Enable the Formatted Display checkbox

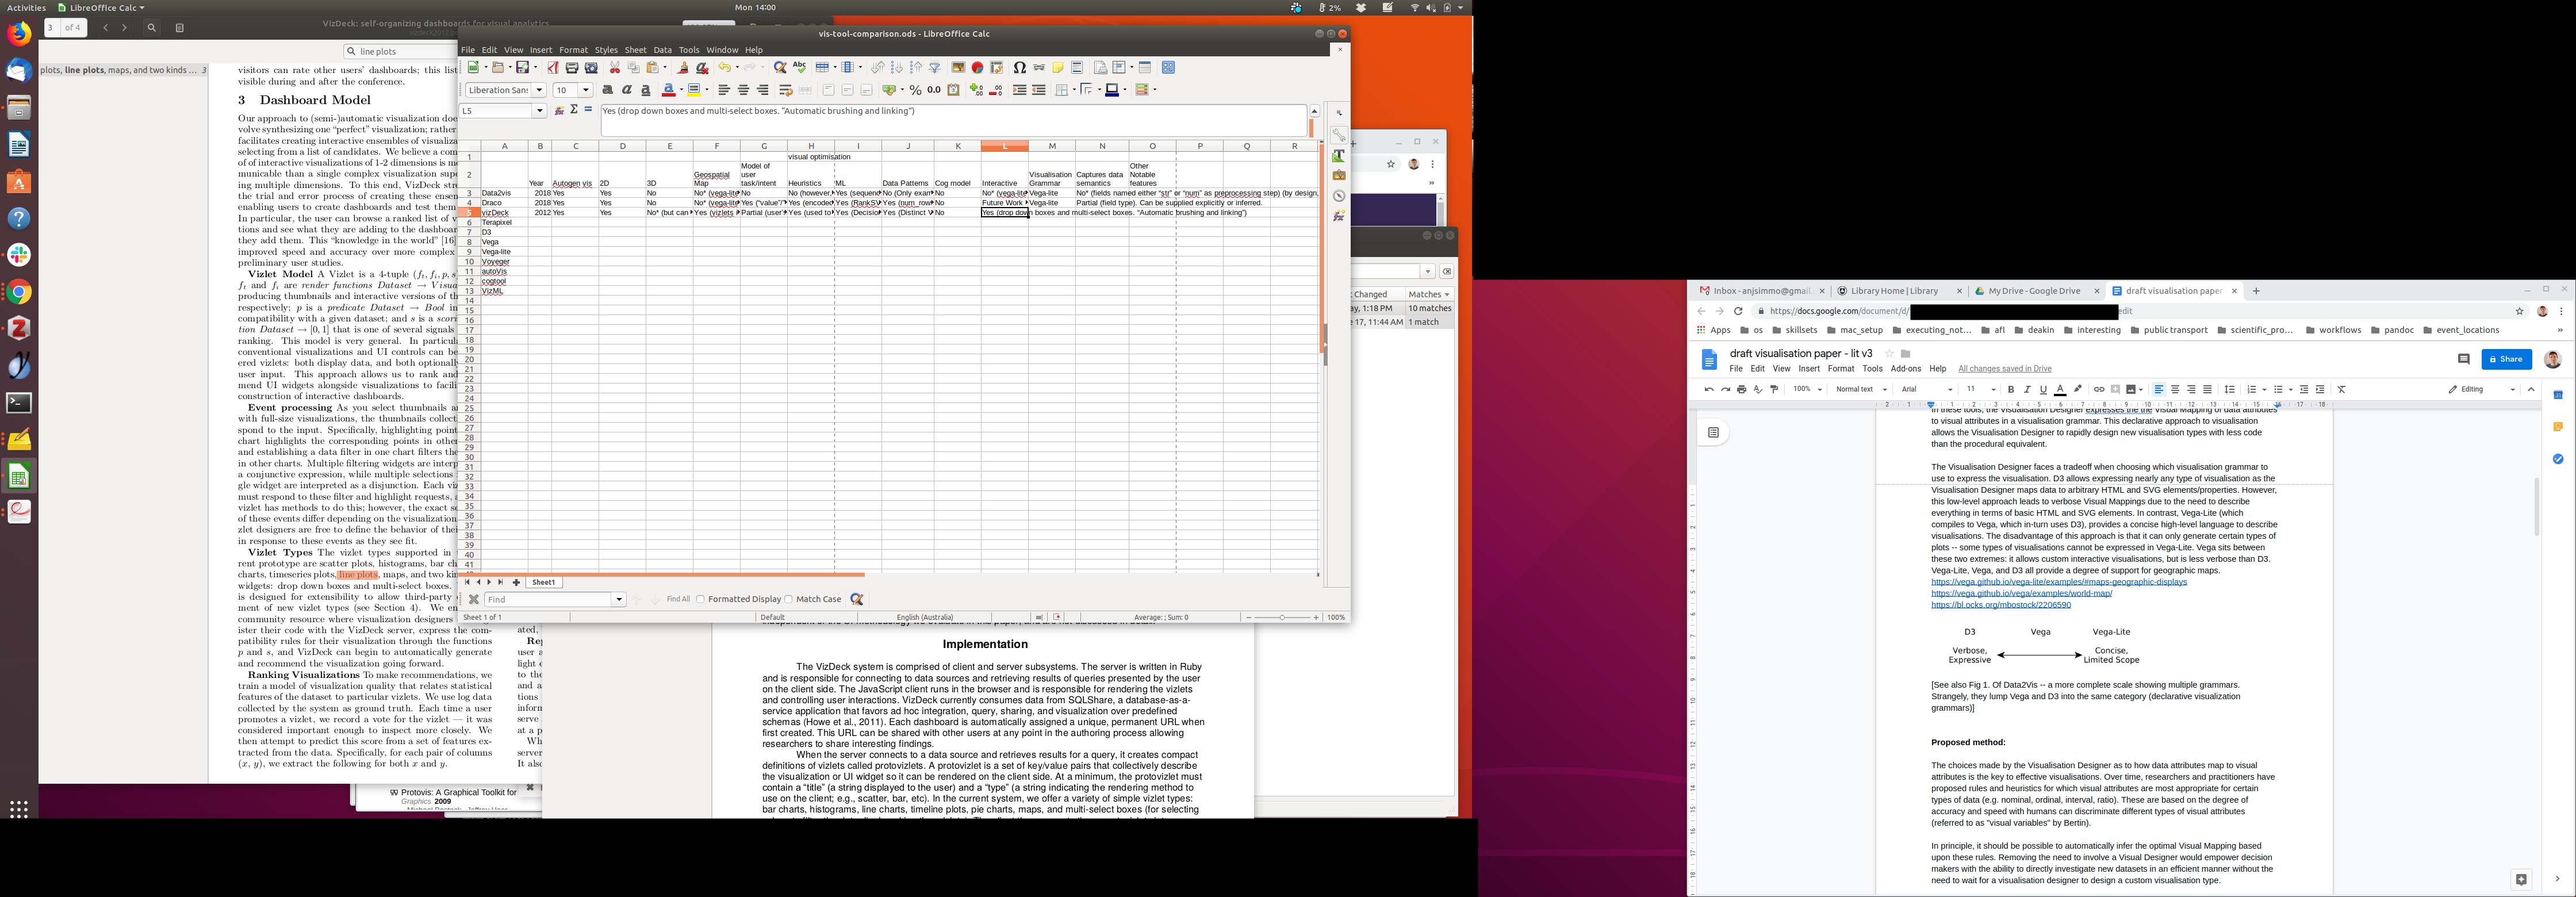coord(701,599)
